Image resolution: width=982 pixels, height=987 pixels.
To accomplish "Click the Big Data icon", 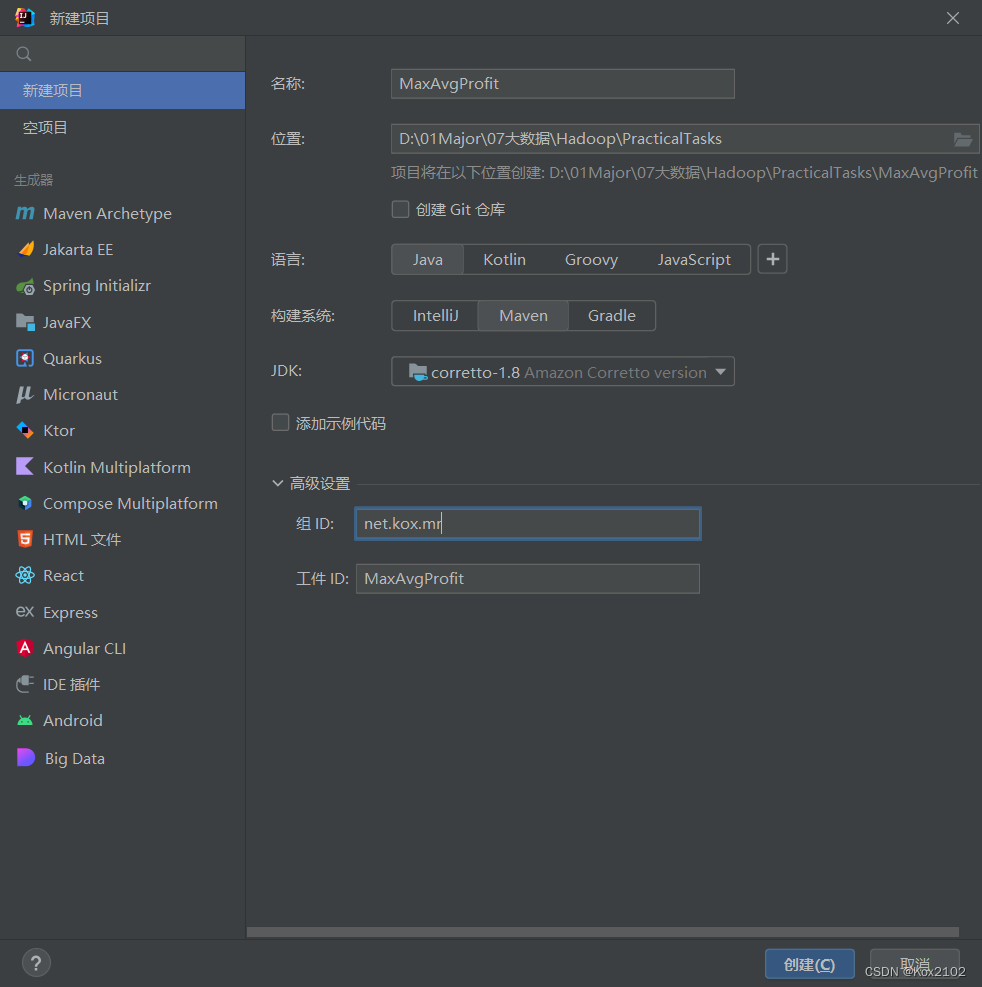I will tap(25, 757).
